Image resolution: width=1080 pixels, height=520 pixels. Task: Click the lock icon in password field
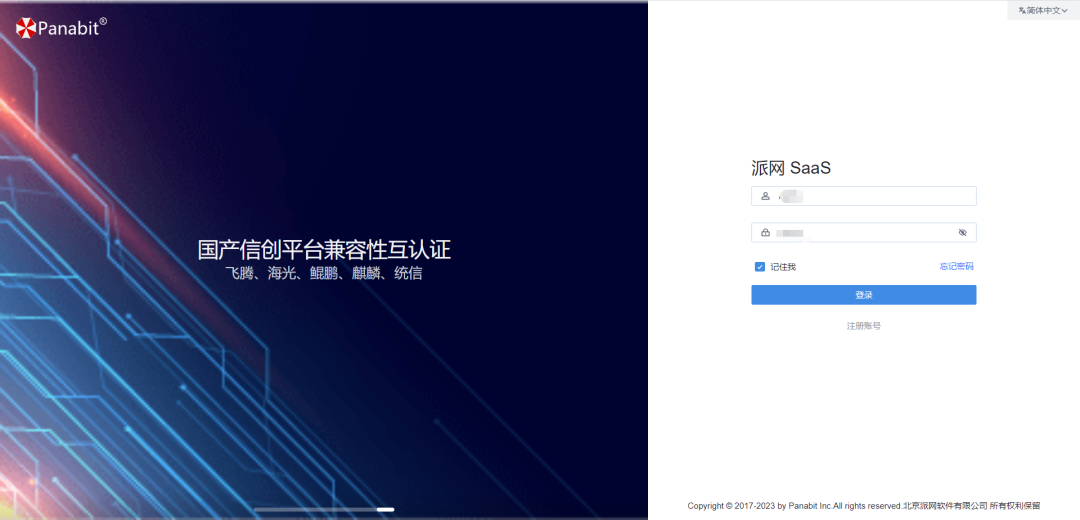tap(765, 233)
